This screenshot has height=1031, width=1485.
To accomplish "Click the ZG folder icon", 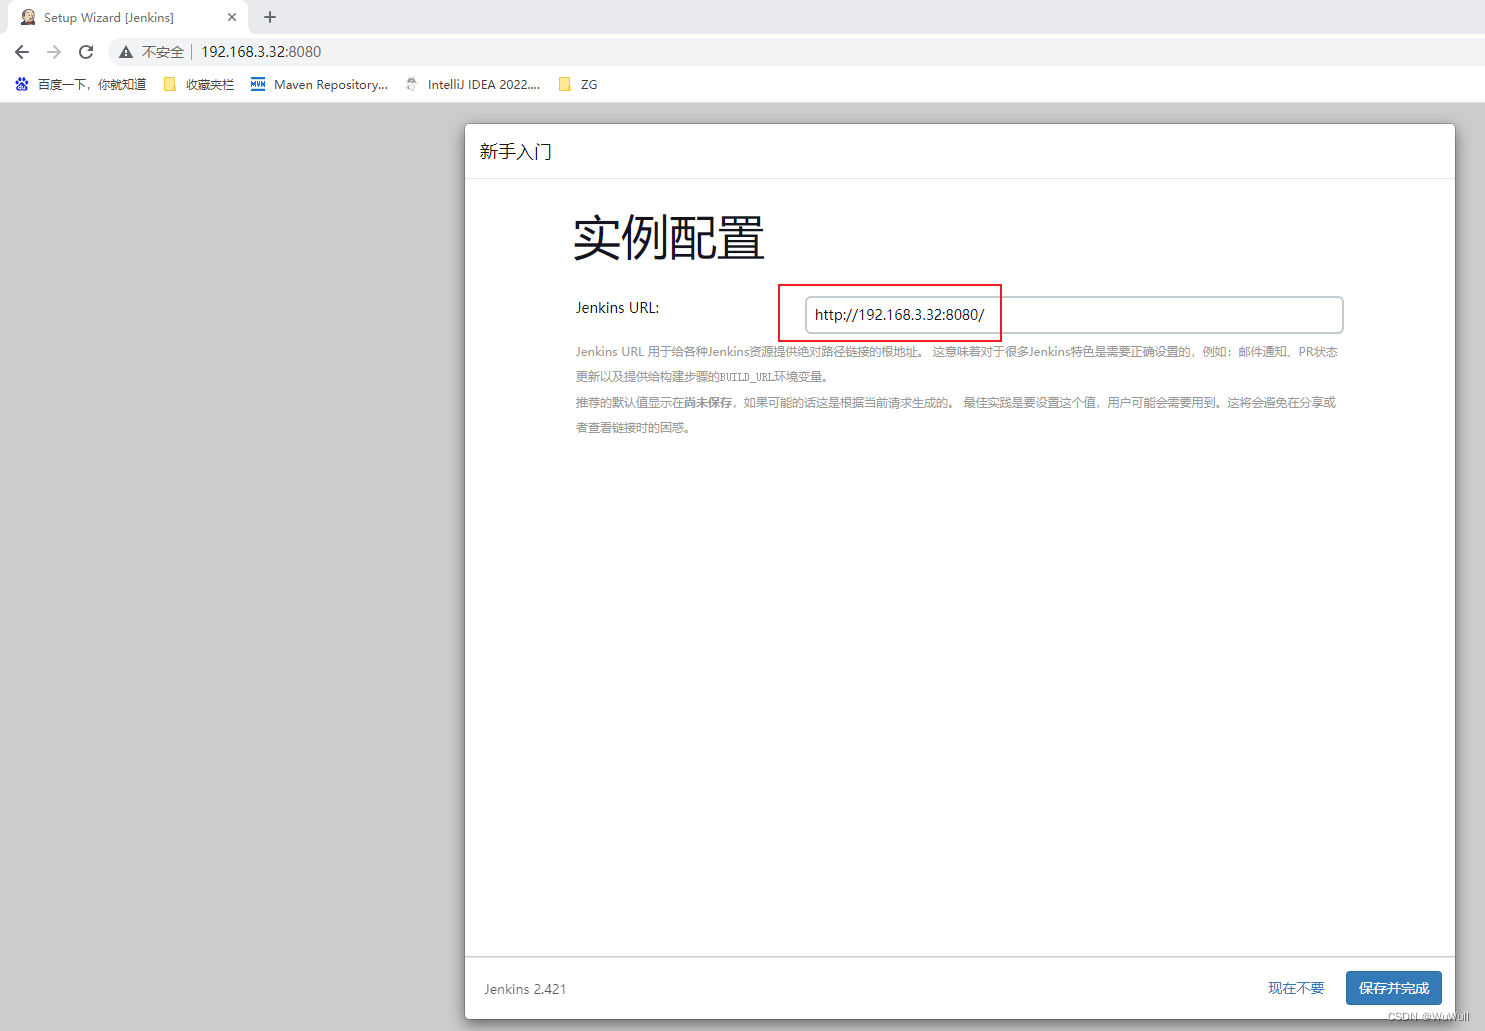I will tap(565, 85).
